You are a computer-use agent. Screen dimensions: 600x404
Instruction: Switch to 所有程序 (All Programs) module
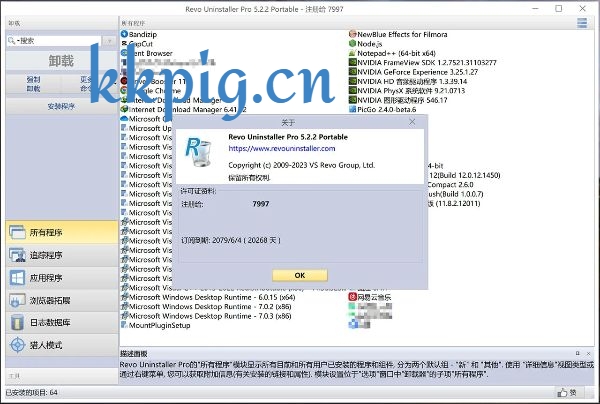[x=62, y=232]
